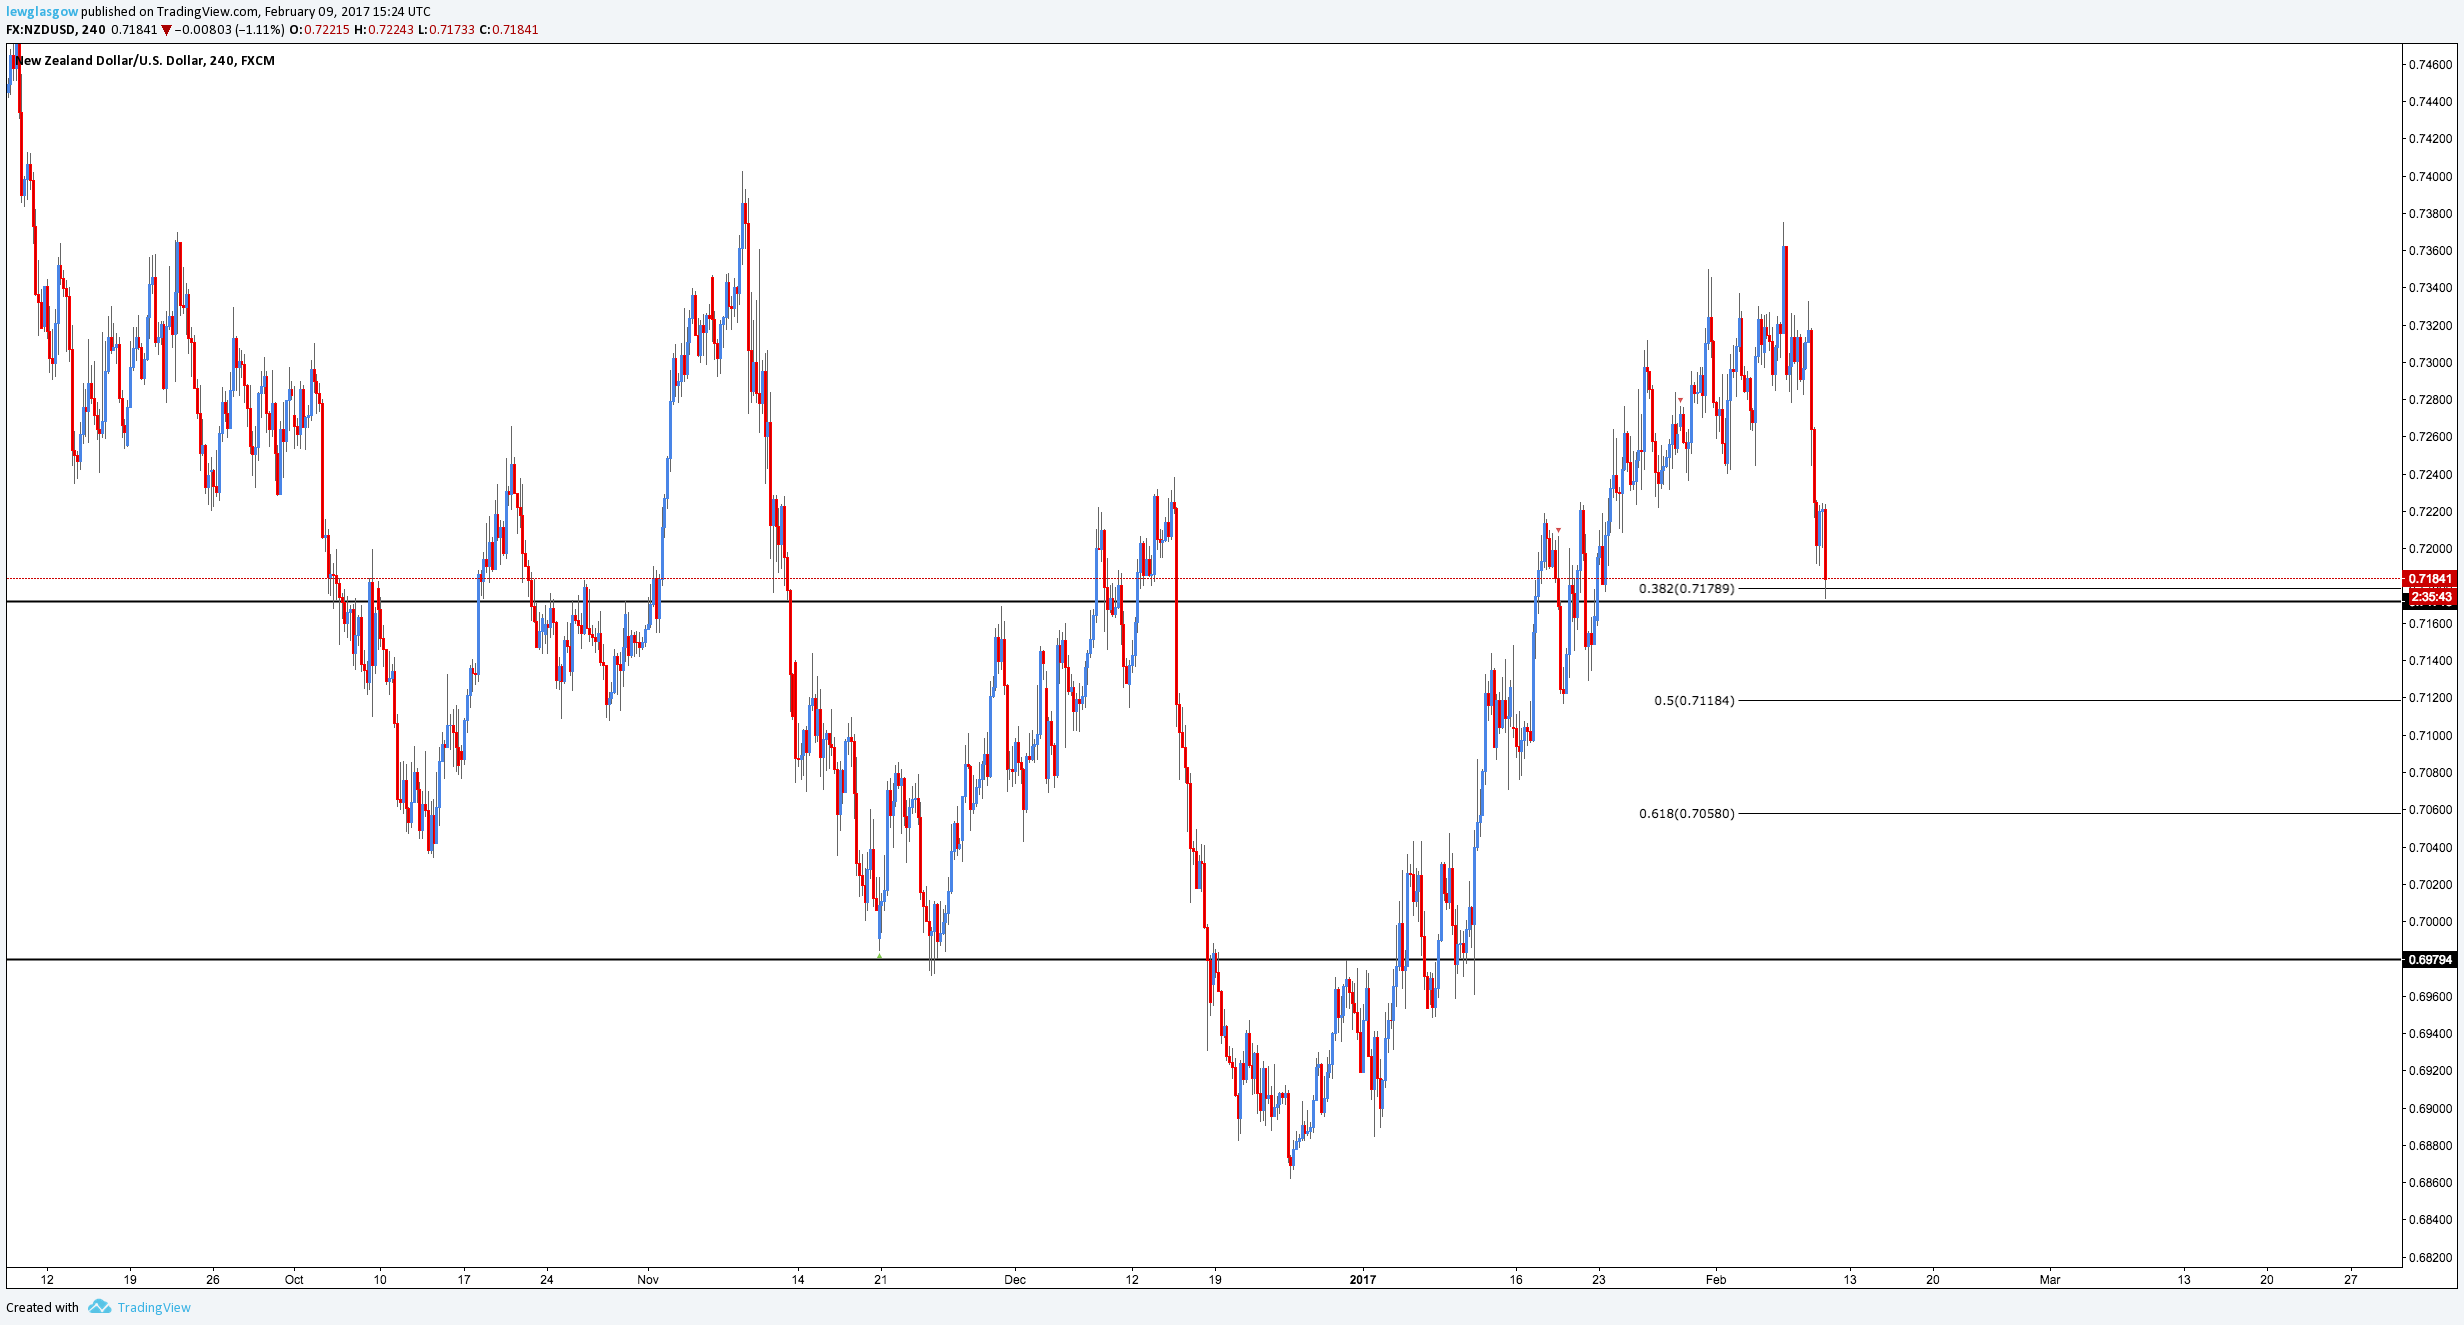Click the Feb label on time axis
Image resolution: width=2464 pixels, height=1325 pixels.
(1716, 1279)
